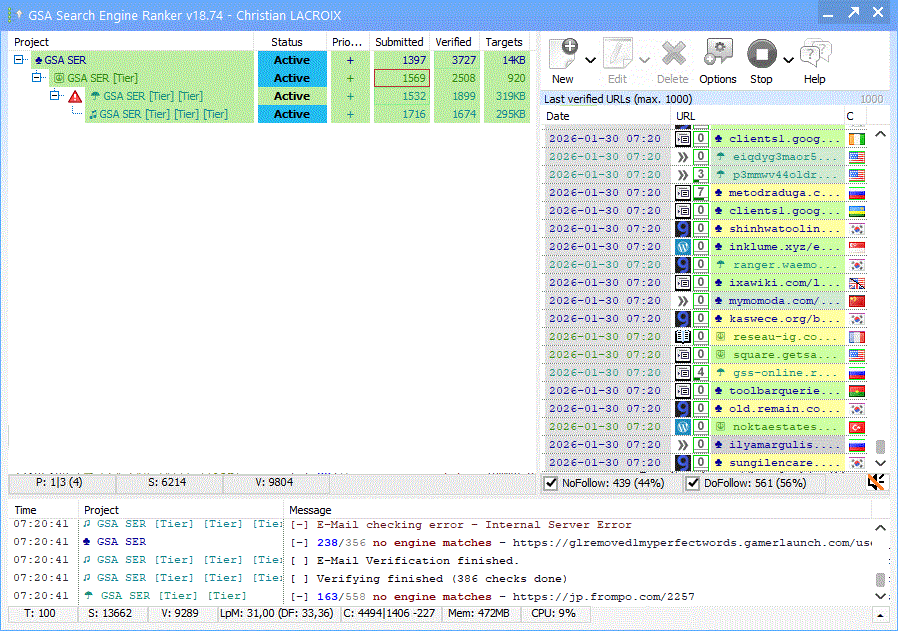Open the dropdown arrow next to New
This screenshot has width=898, height=631.
591,61
